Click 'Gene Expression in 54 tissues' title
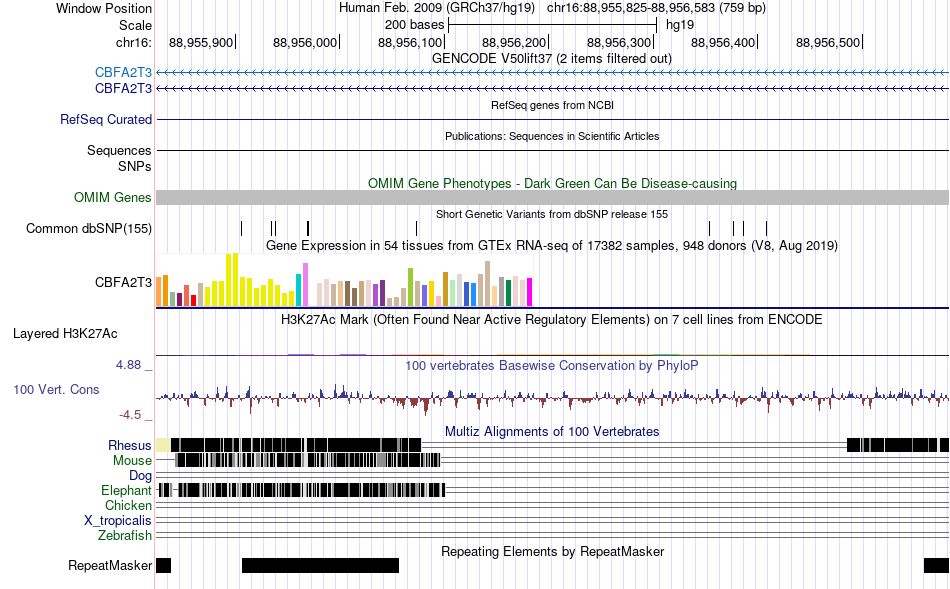Image resolution: width=950 pixels, height=589 pixels. click(x=552, y=245)
